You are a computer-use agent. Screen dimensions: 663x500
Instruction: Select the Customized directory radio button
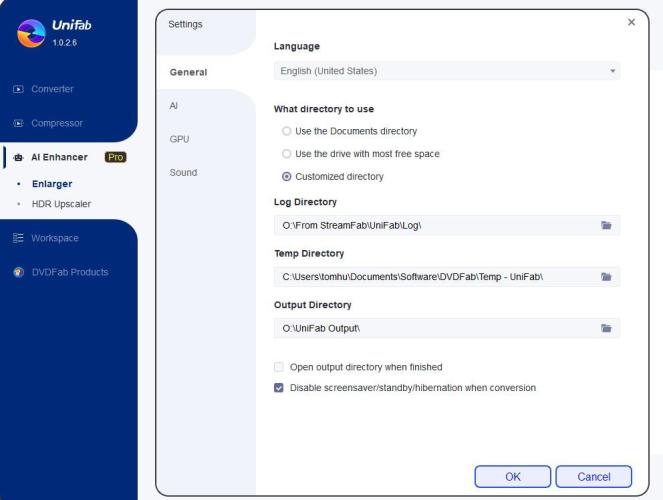tap(287, 177)
